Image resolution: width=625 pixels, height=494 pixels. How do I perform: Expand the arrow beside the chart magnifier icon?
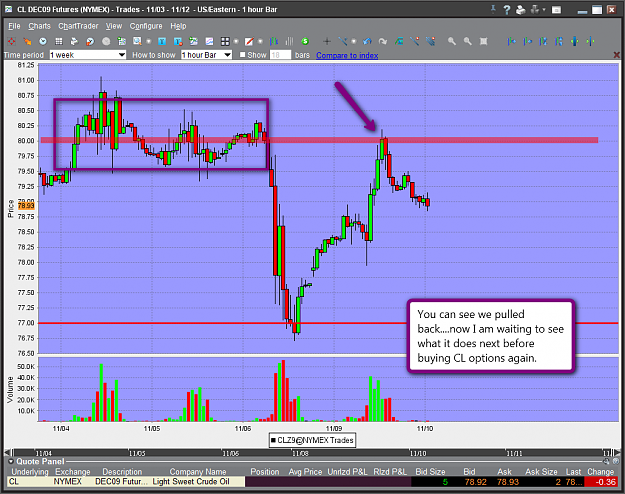pos(149,41)
